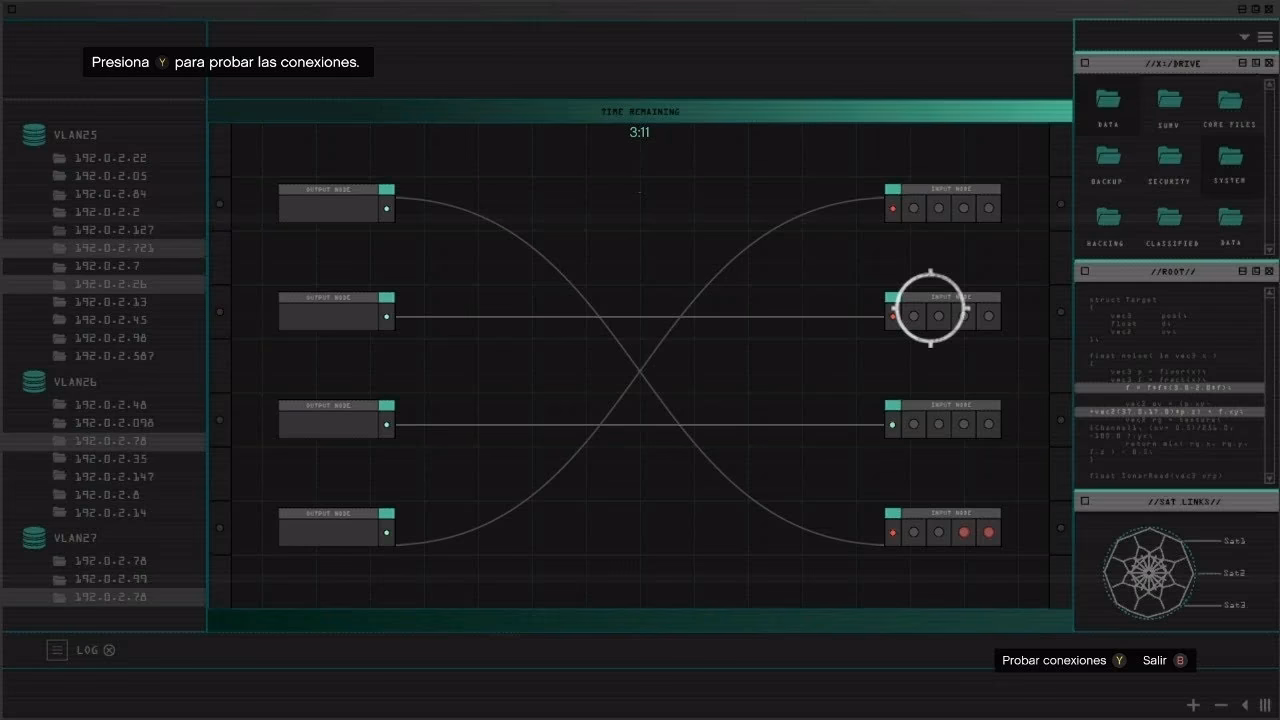Click the LOG label
The height and width of the screenshot is (720, 1280).
(87, 650)
